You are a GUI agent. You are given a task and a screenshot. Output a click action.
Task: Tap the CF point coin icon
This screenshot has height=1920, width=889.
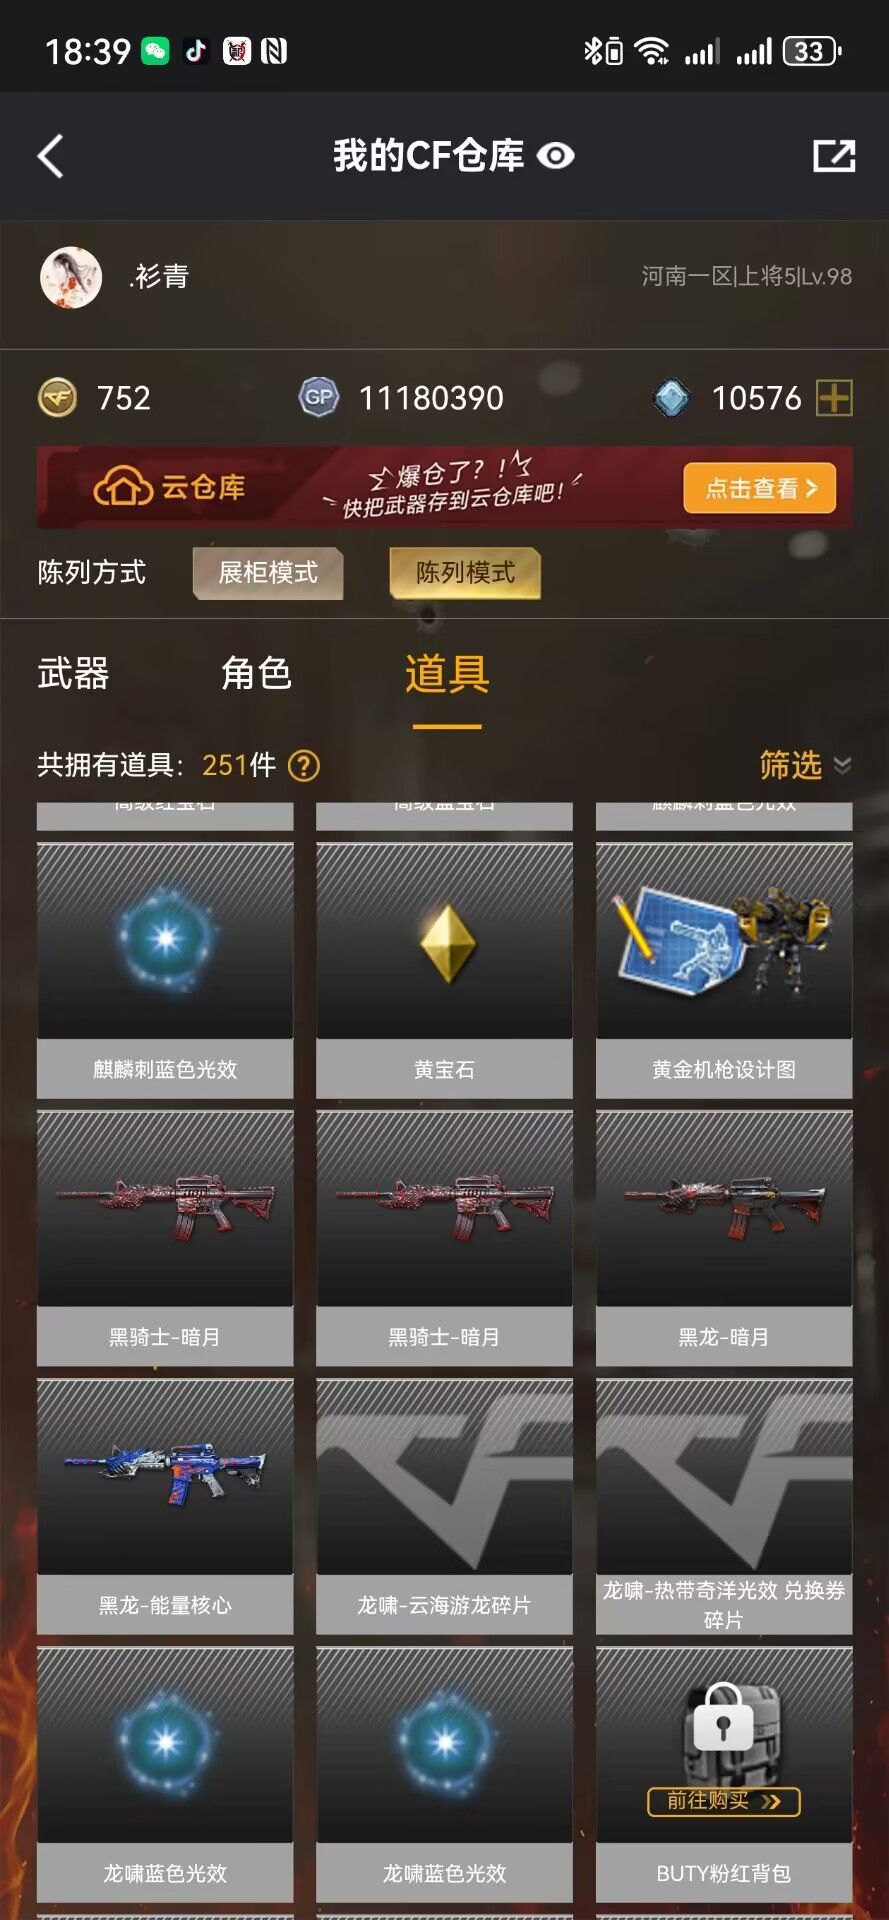[x=57, y=398]
